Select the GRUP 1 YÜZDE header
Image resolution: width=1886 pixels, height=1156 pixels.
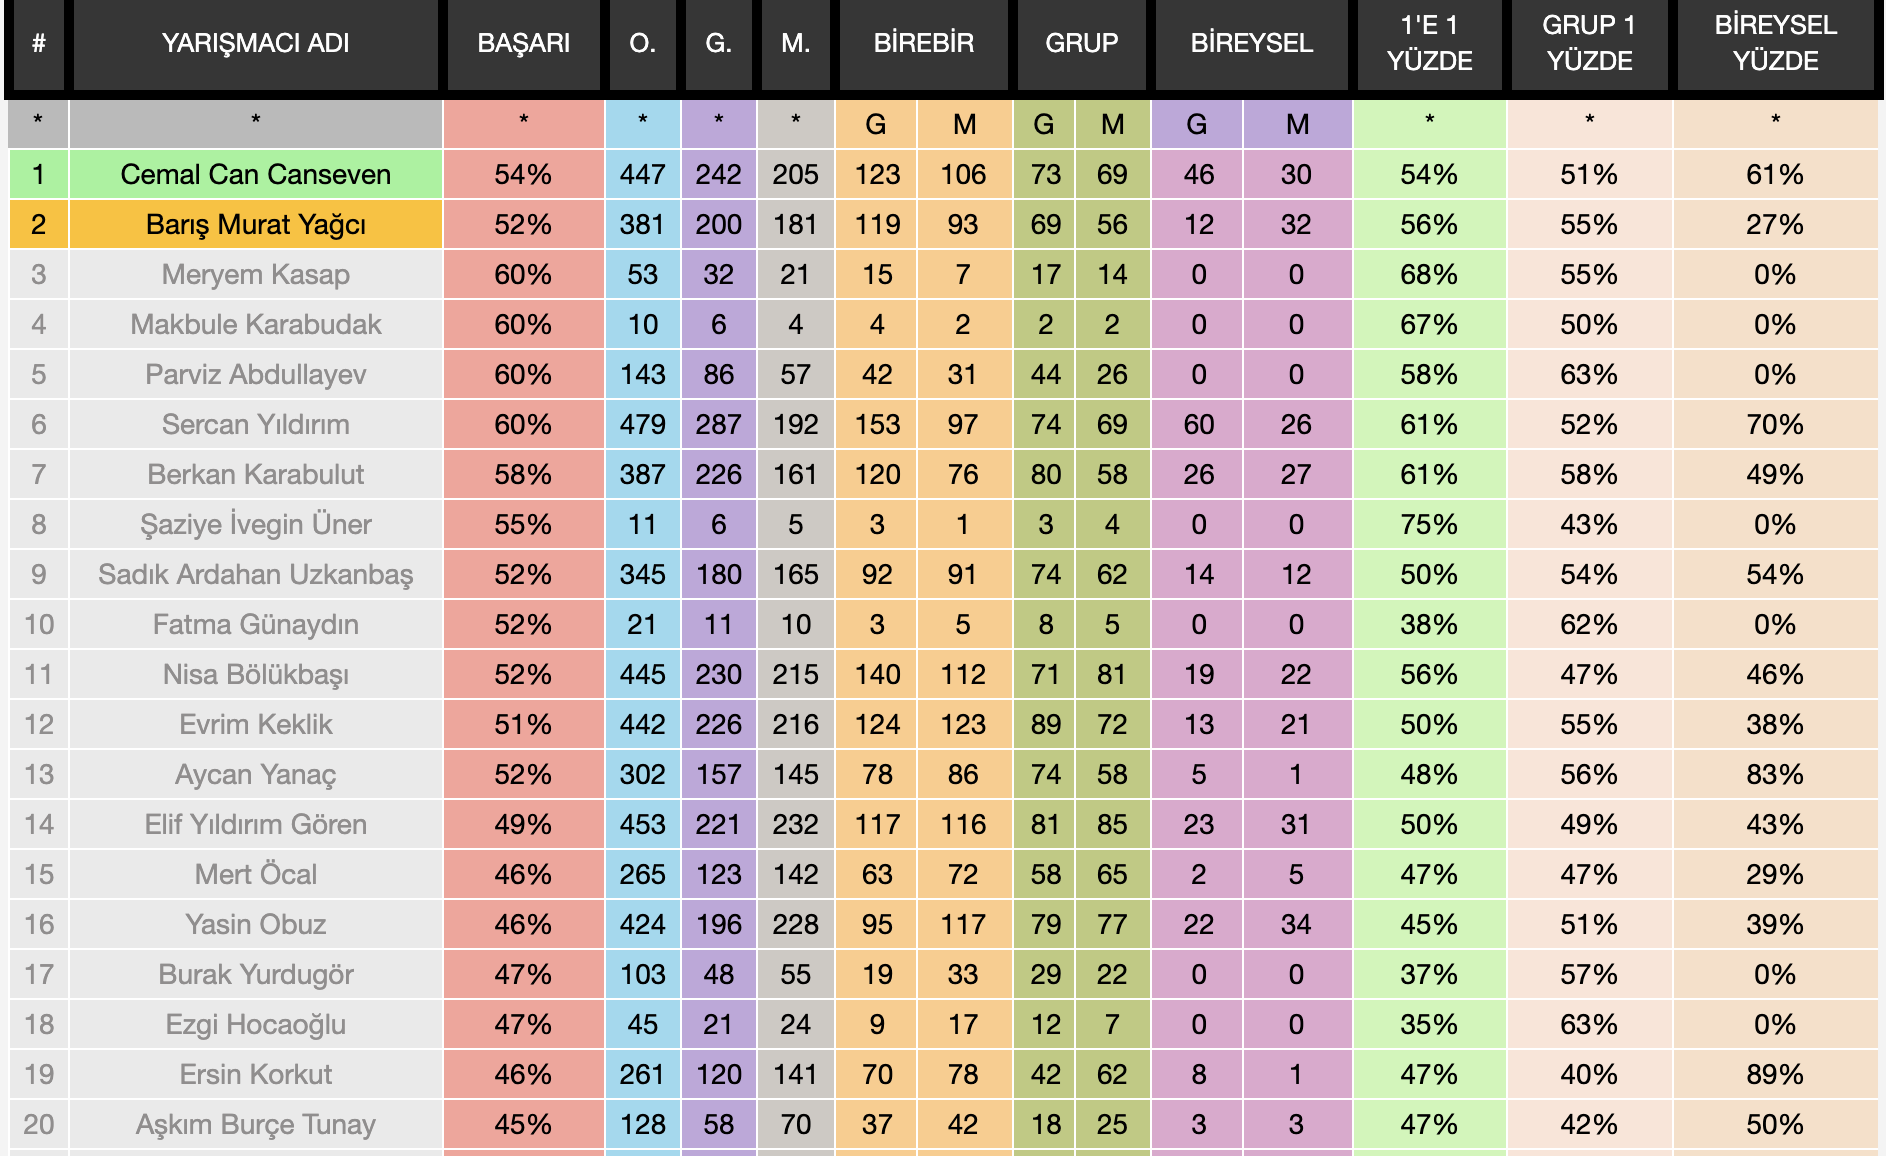point(1588,43)
